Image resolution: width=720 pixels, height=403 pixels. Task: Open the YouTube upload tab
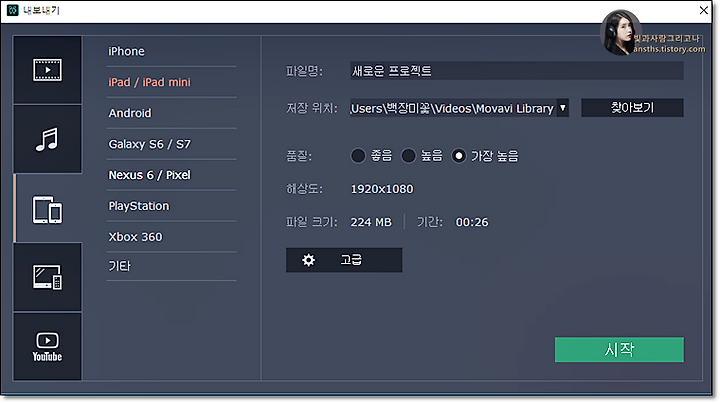[47, 347]
